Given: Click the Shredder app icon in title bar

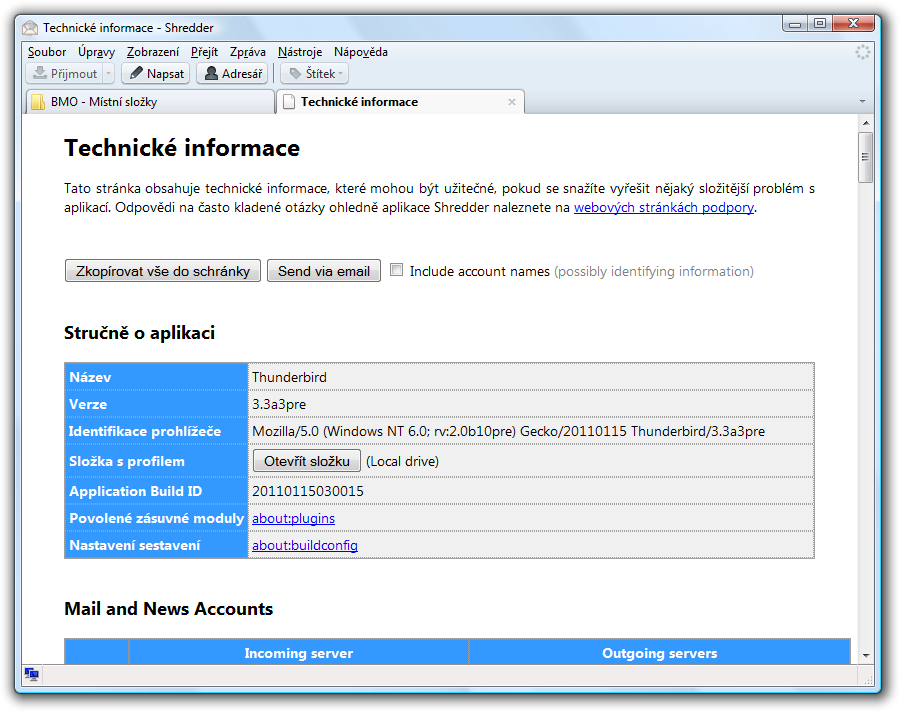Looking at the screenshot, I should (30, 28).
